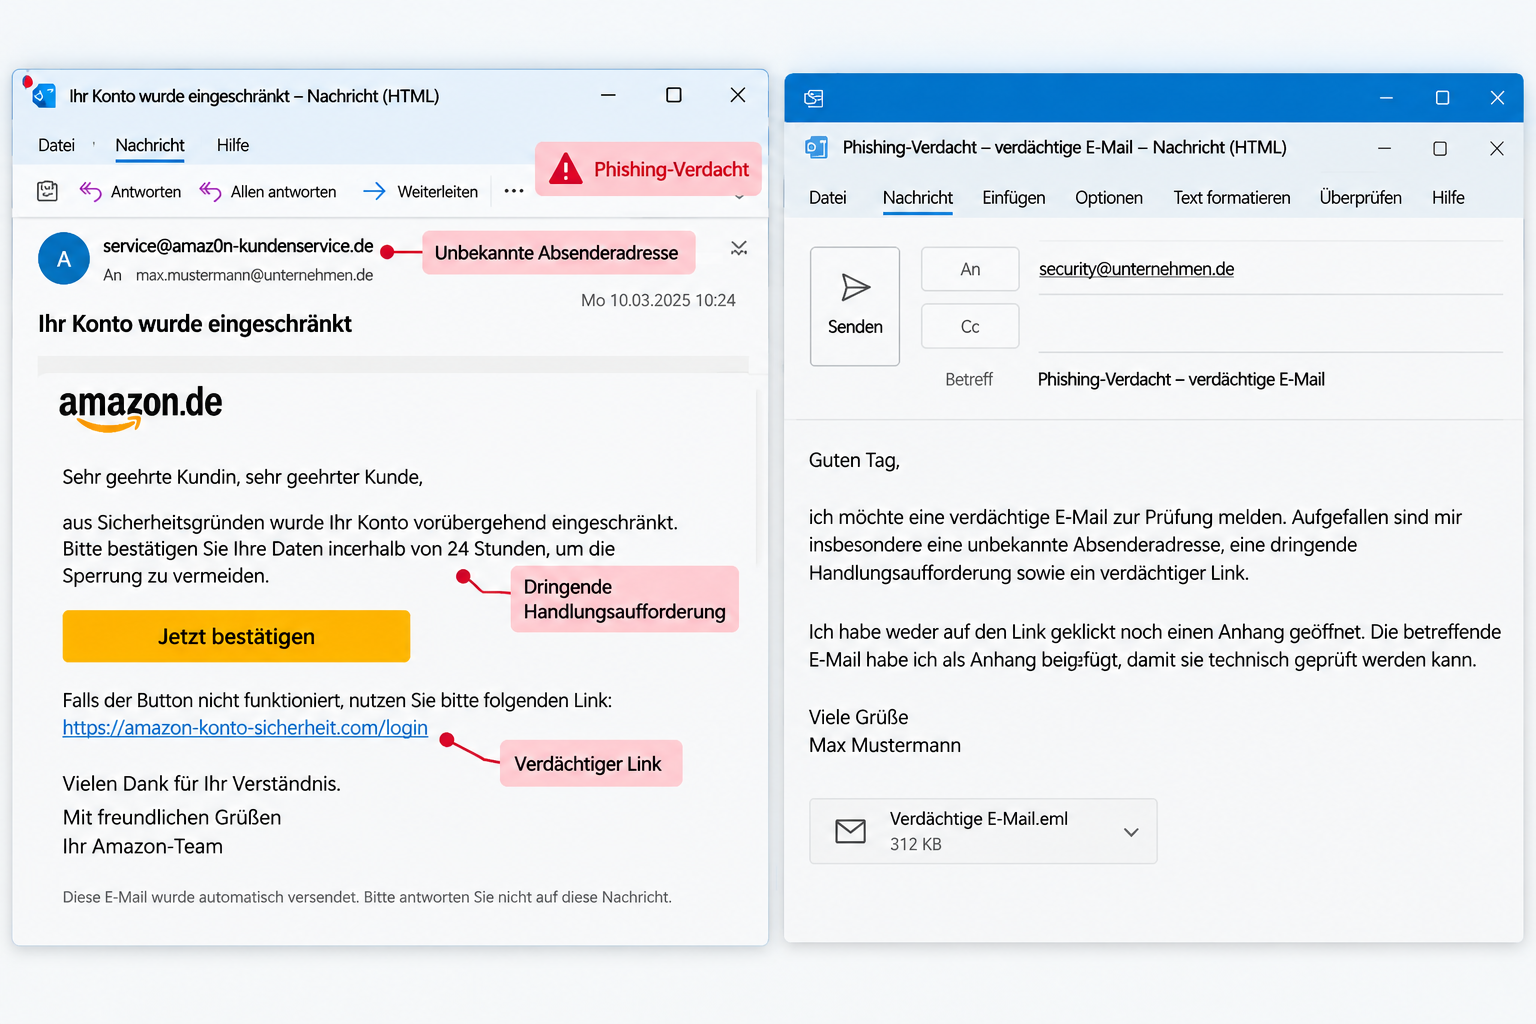Click the amazon-konto-sicherheit.com/login link
The width and height of the screenshot is (1536, 1024).
coord(245,728)
